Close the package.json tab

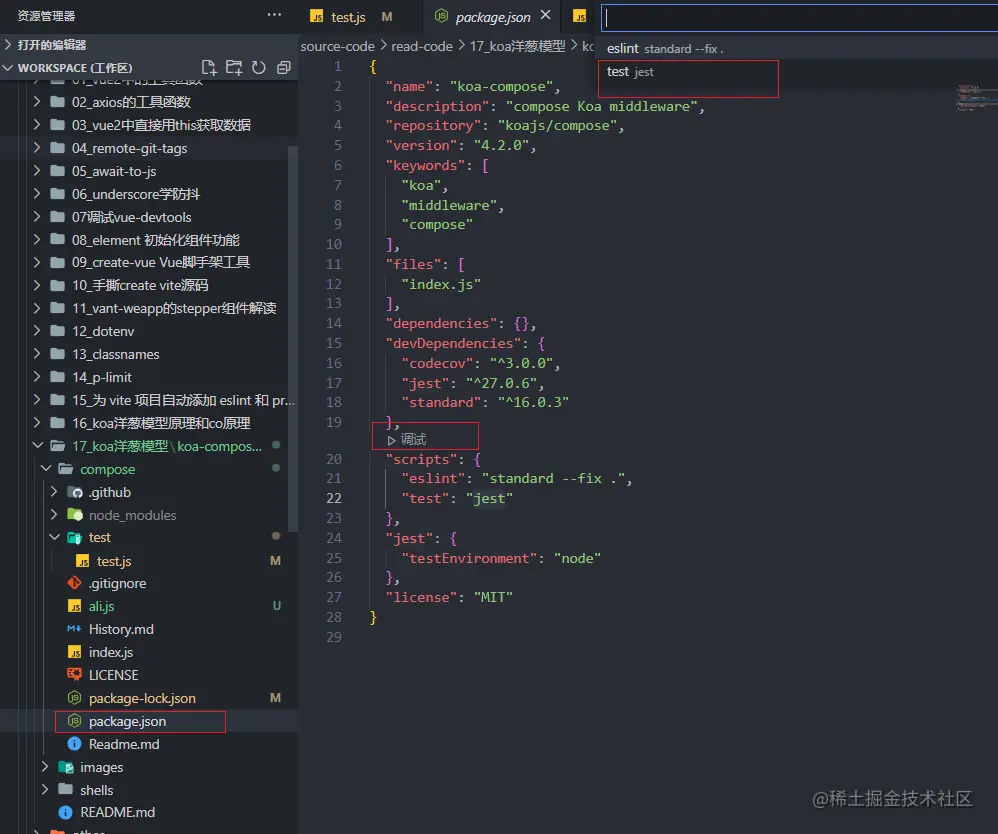pos(545,15)
